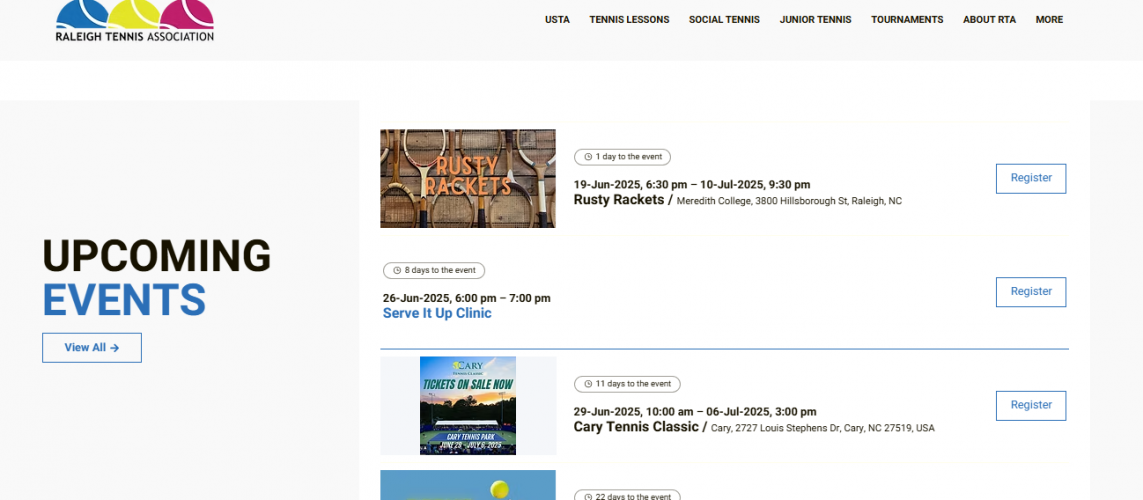Click the clock icon in '1 day to the event'

[x=588, y=157]
